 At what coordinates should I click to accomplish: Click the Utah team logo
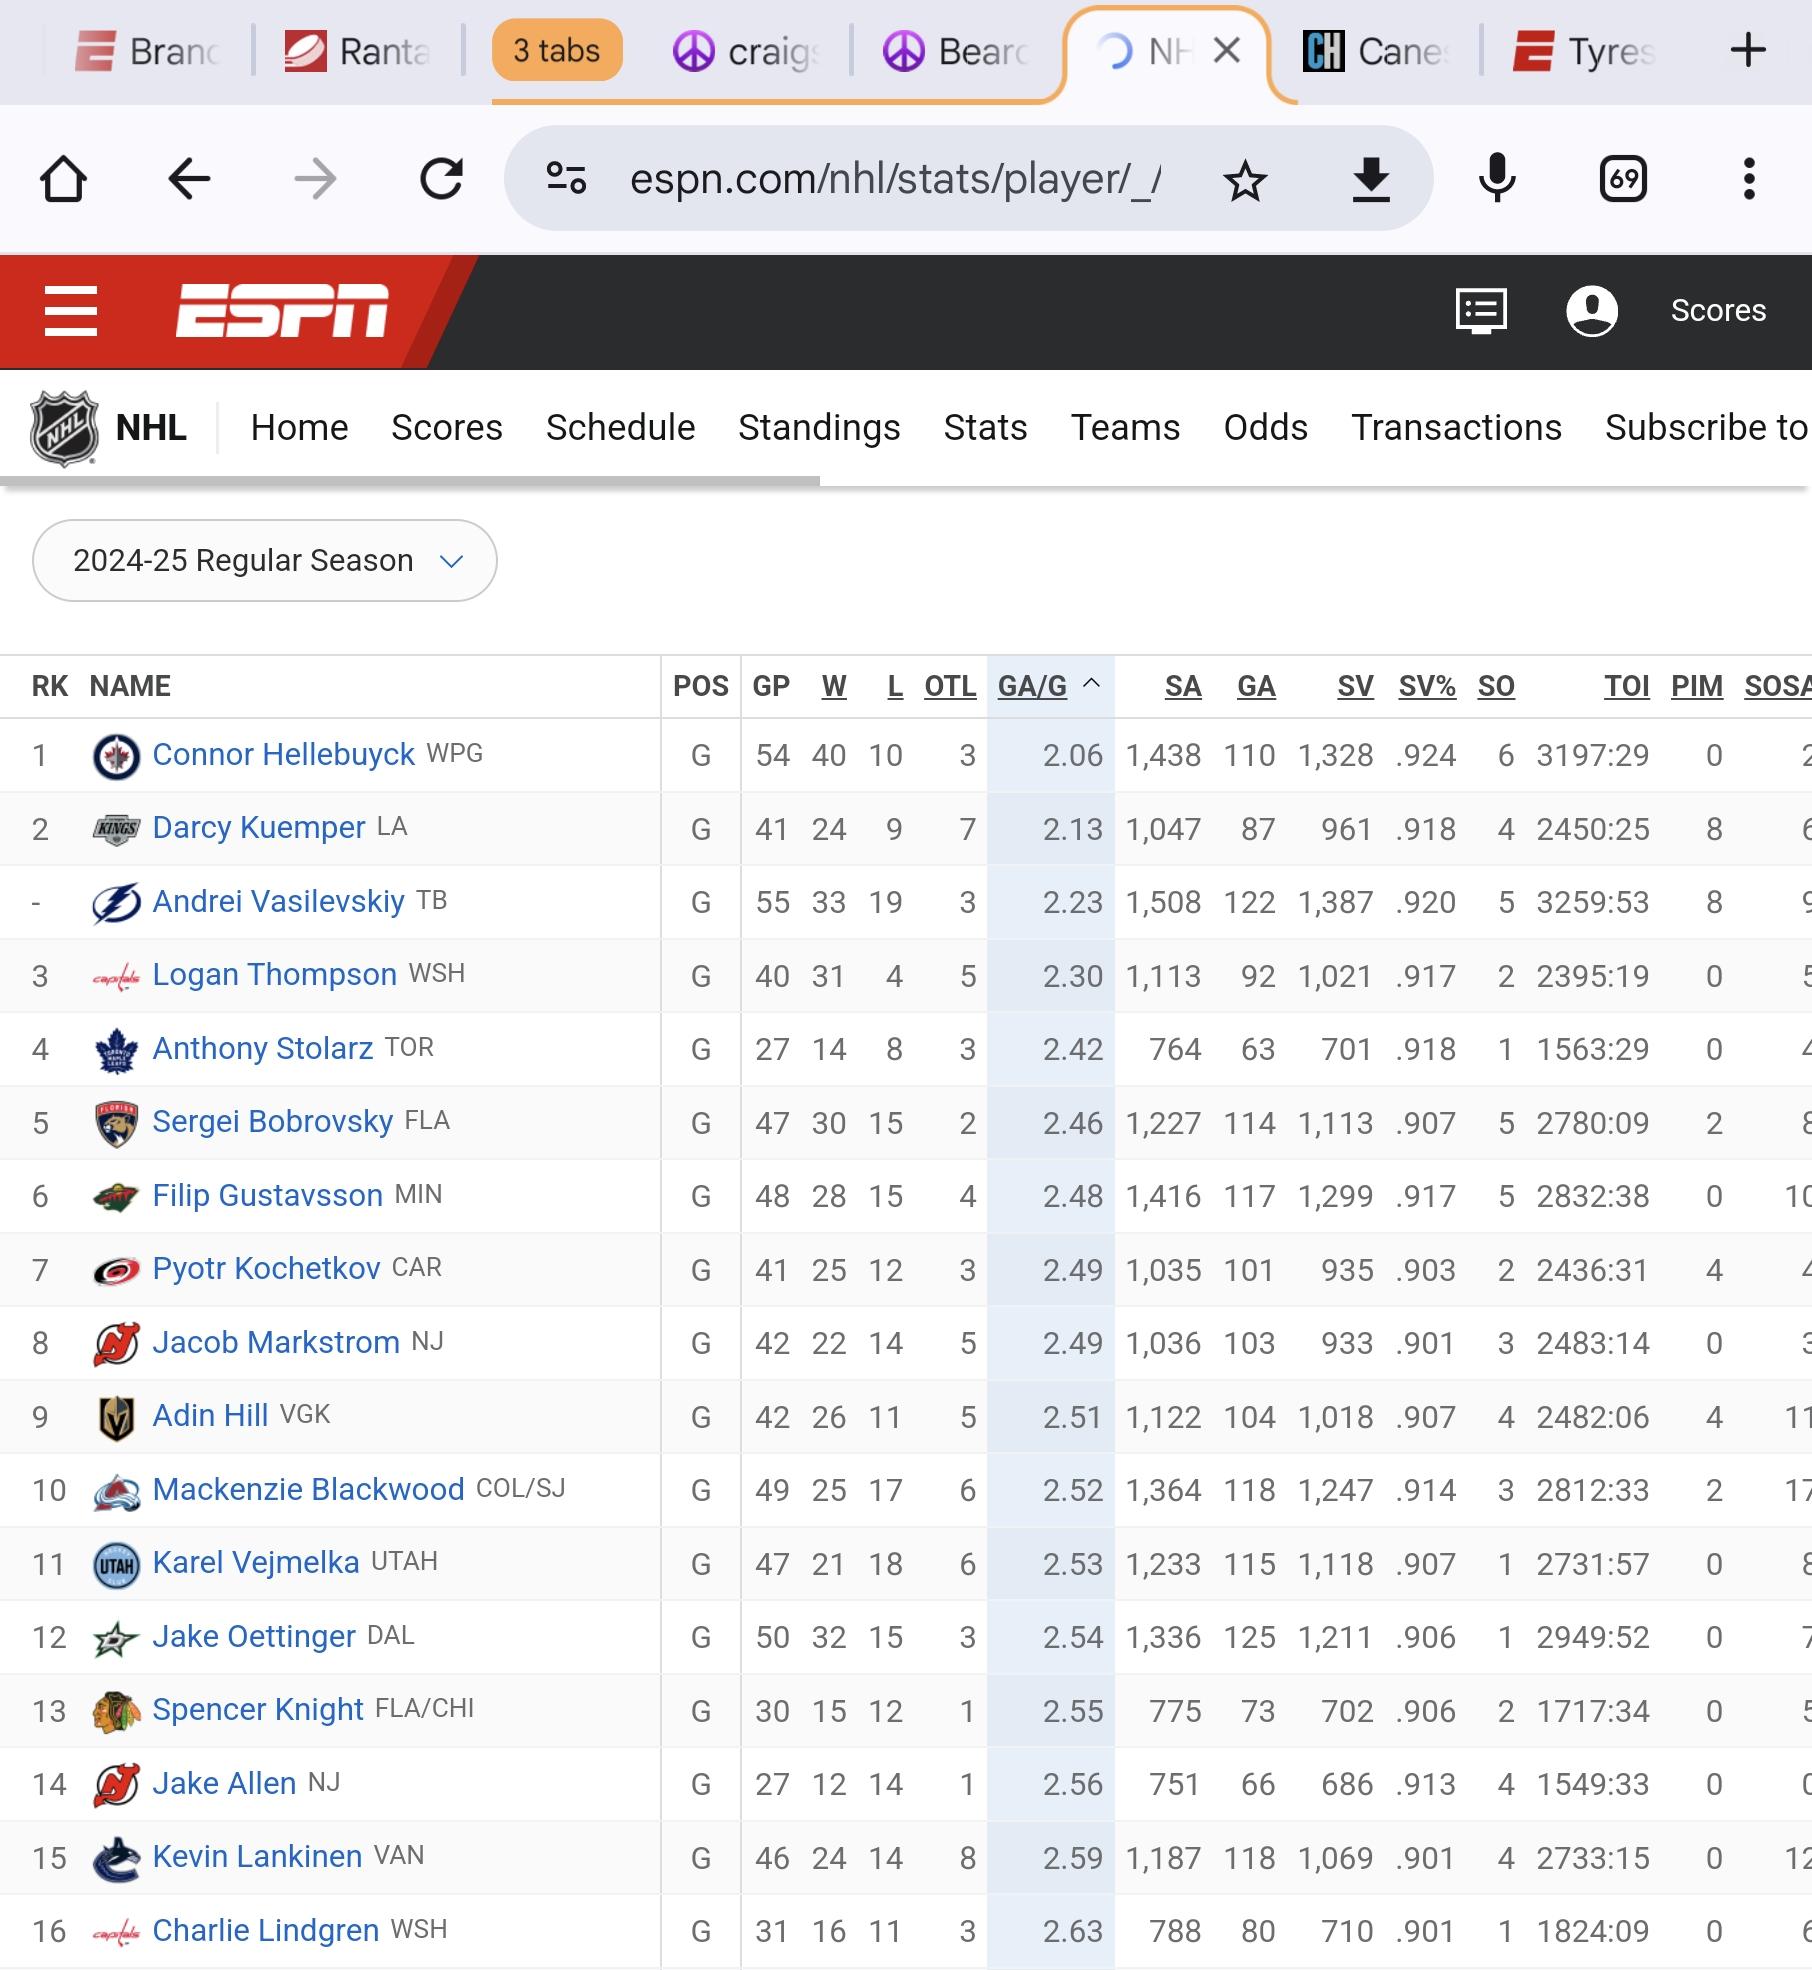[116, 1564]
